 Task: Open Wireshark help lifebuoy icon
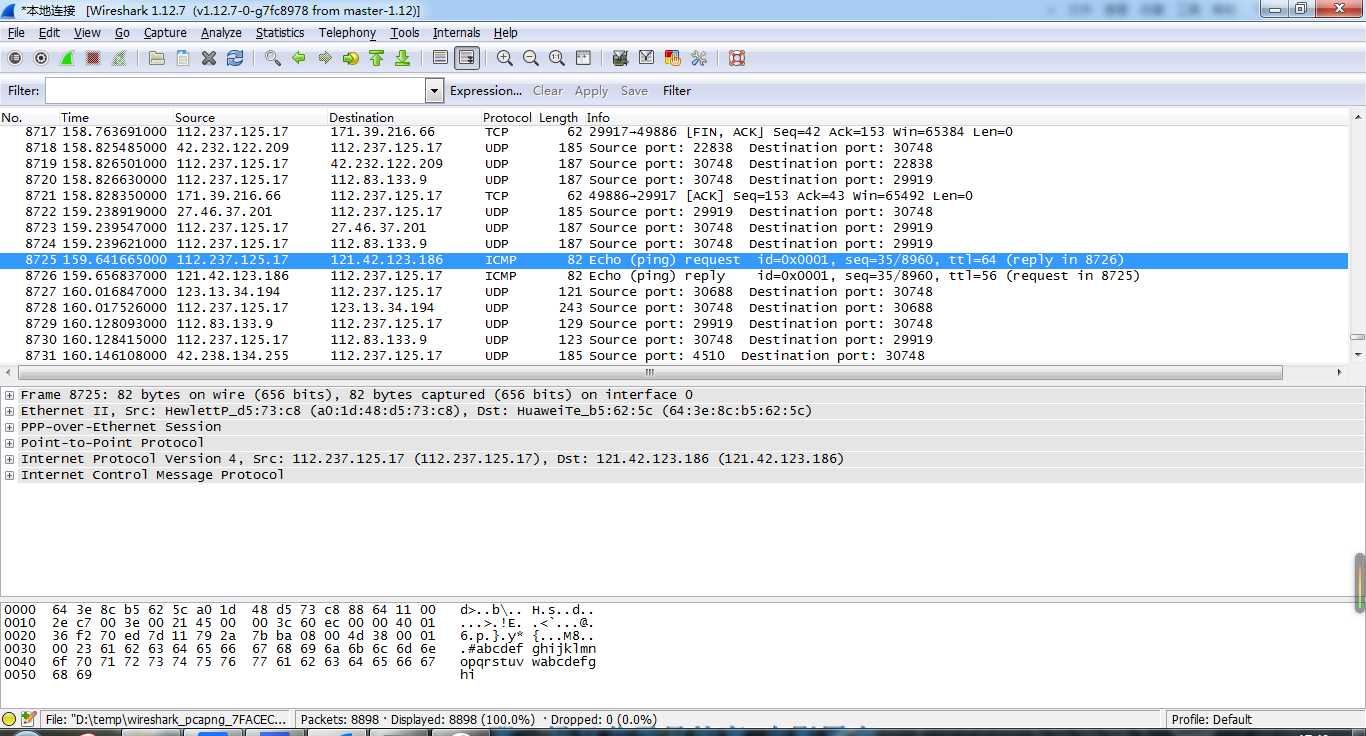[737, 58]
